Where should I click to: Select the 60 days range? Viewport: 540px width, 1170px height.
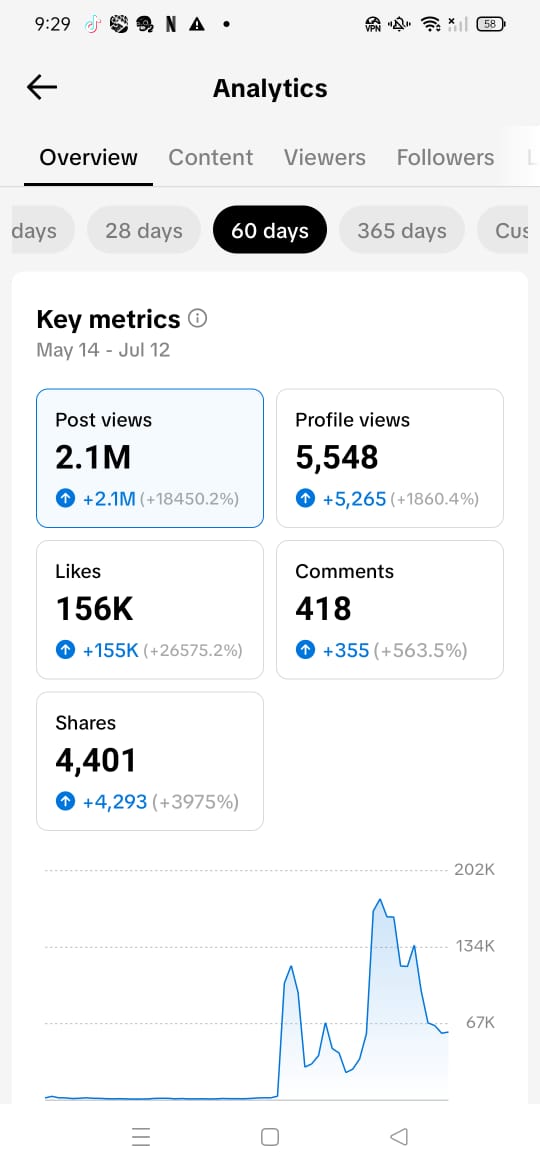(270, 231)
